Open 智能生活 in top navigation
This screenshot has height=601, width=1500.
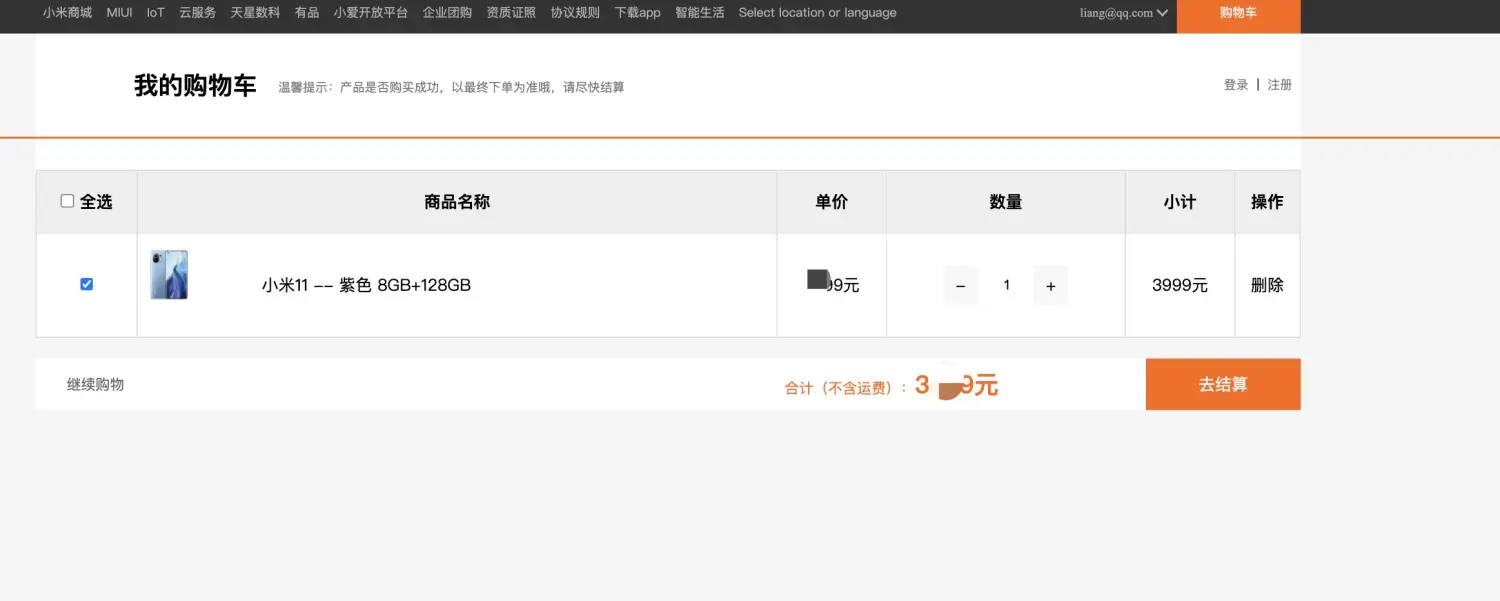click(x=699, y=13)
